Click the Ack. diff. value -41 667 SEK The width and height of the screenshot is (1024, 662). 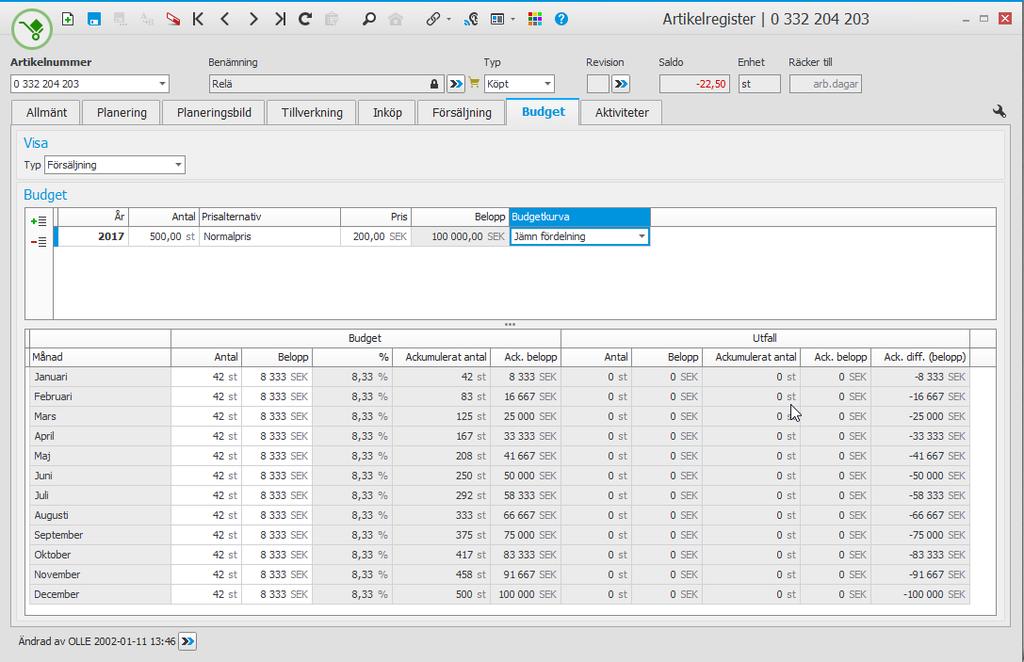921,456
